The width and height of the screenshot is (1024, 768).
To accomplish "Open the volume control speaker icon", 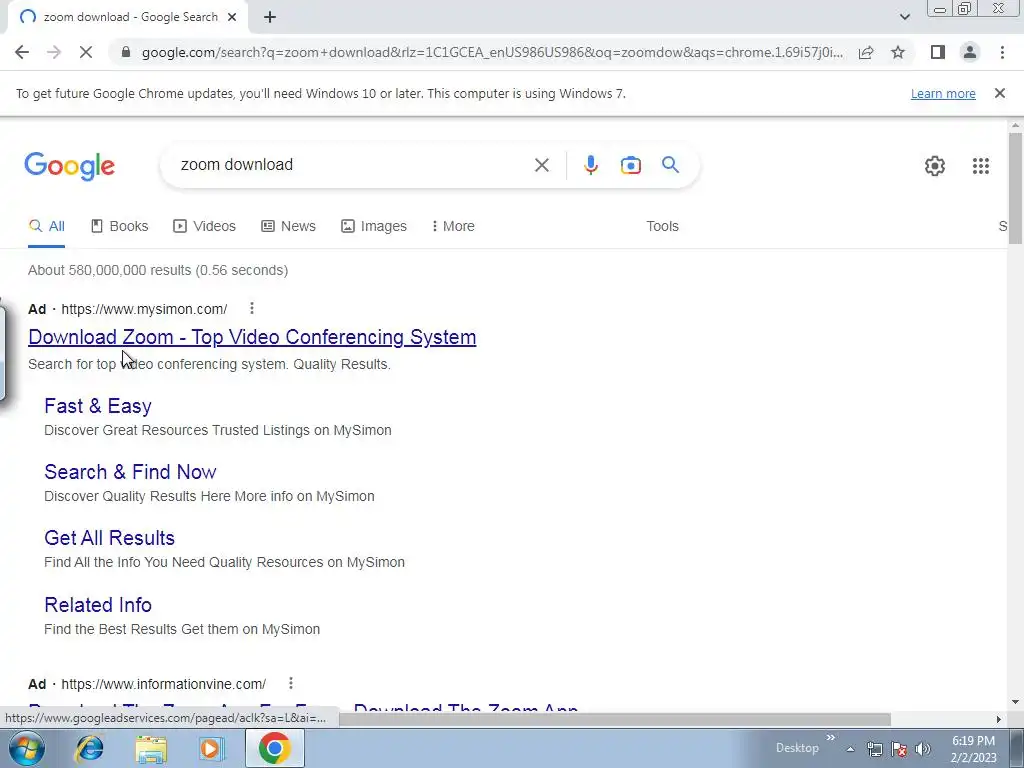I will (x=923, y=749).
